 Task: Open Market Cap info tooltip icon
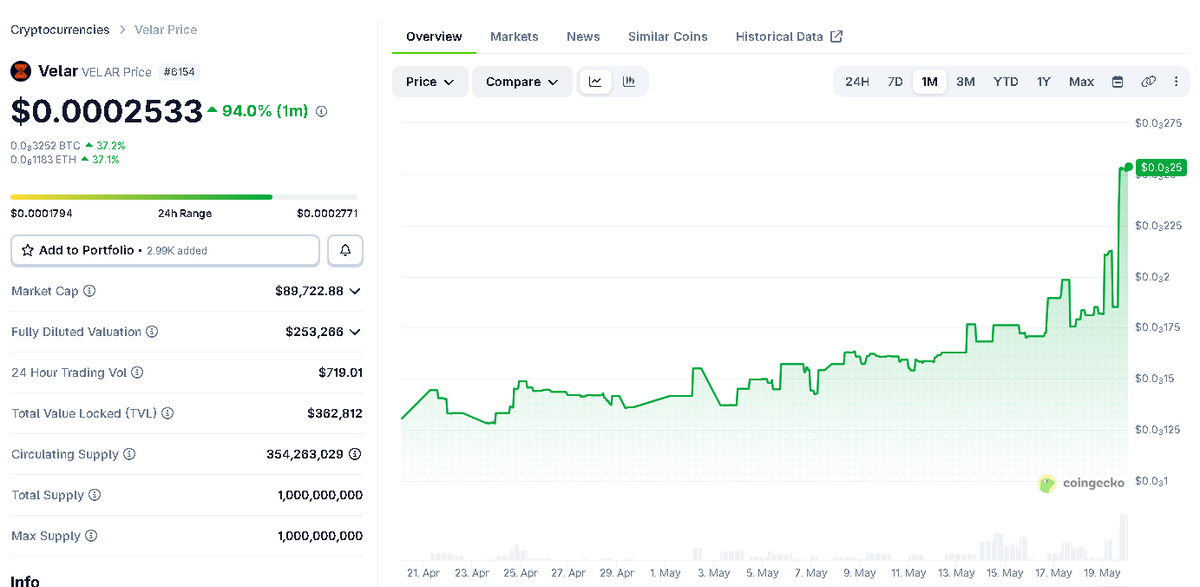pyautogui.click(x=89, y=291)
